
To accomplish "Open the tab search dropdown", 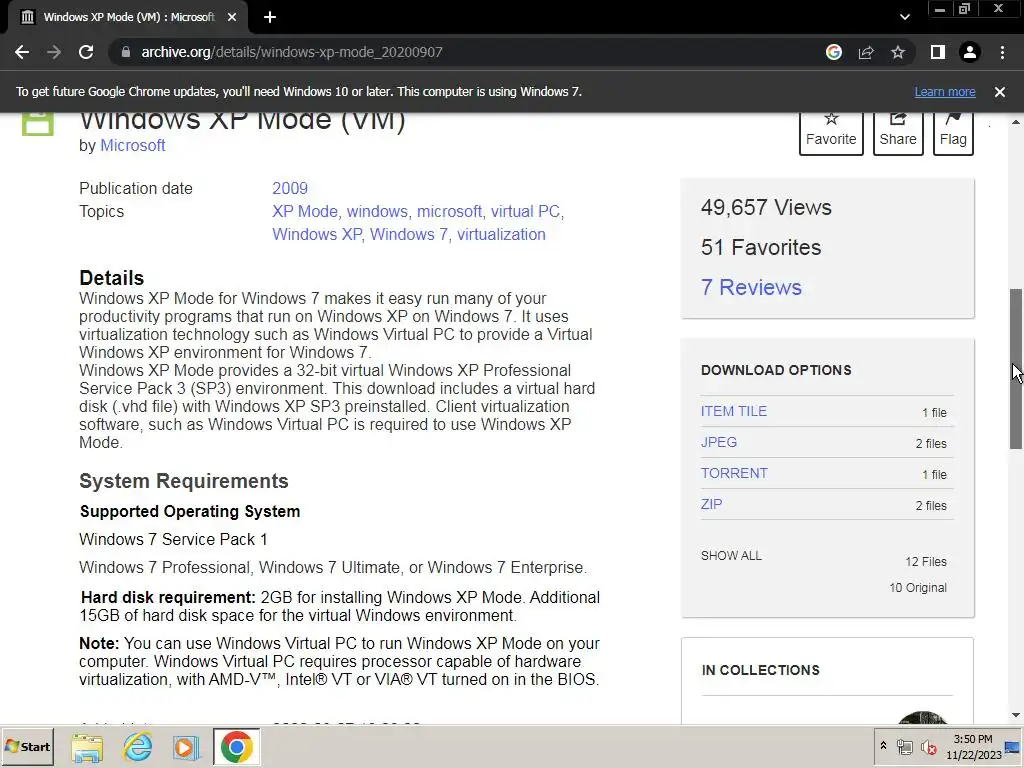I will coord(904,18).
